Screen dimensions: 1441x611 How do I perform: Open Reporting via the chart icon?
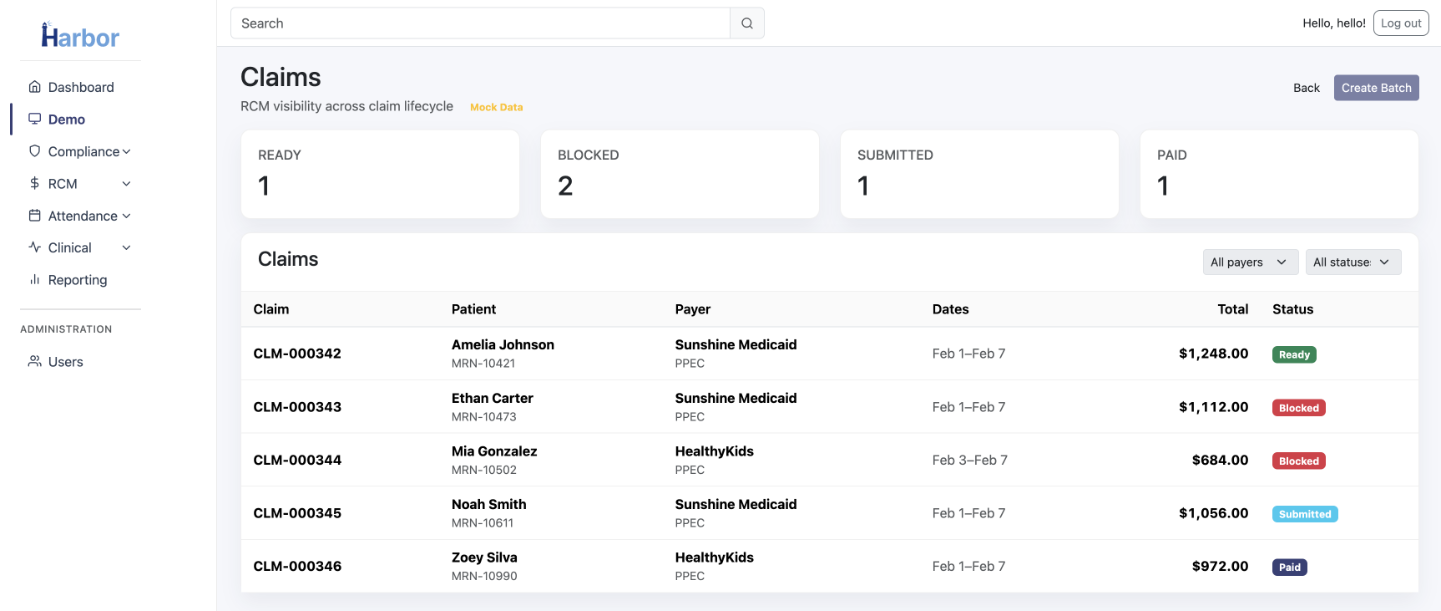[35, 279]
